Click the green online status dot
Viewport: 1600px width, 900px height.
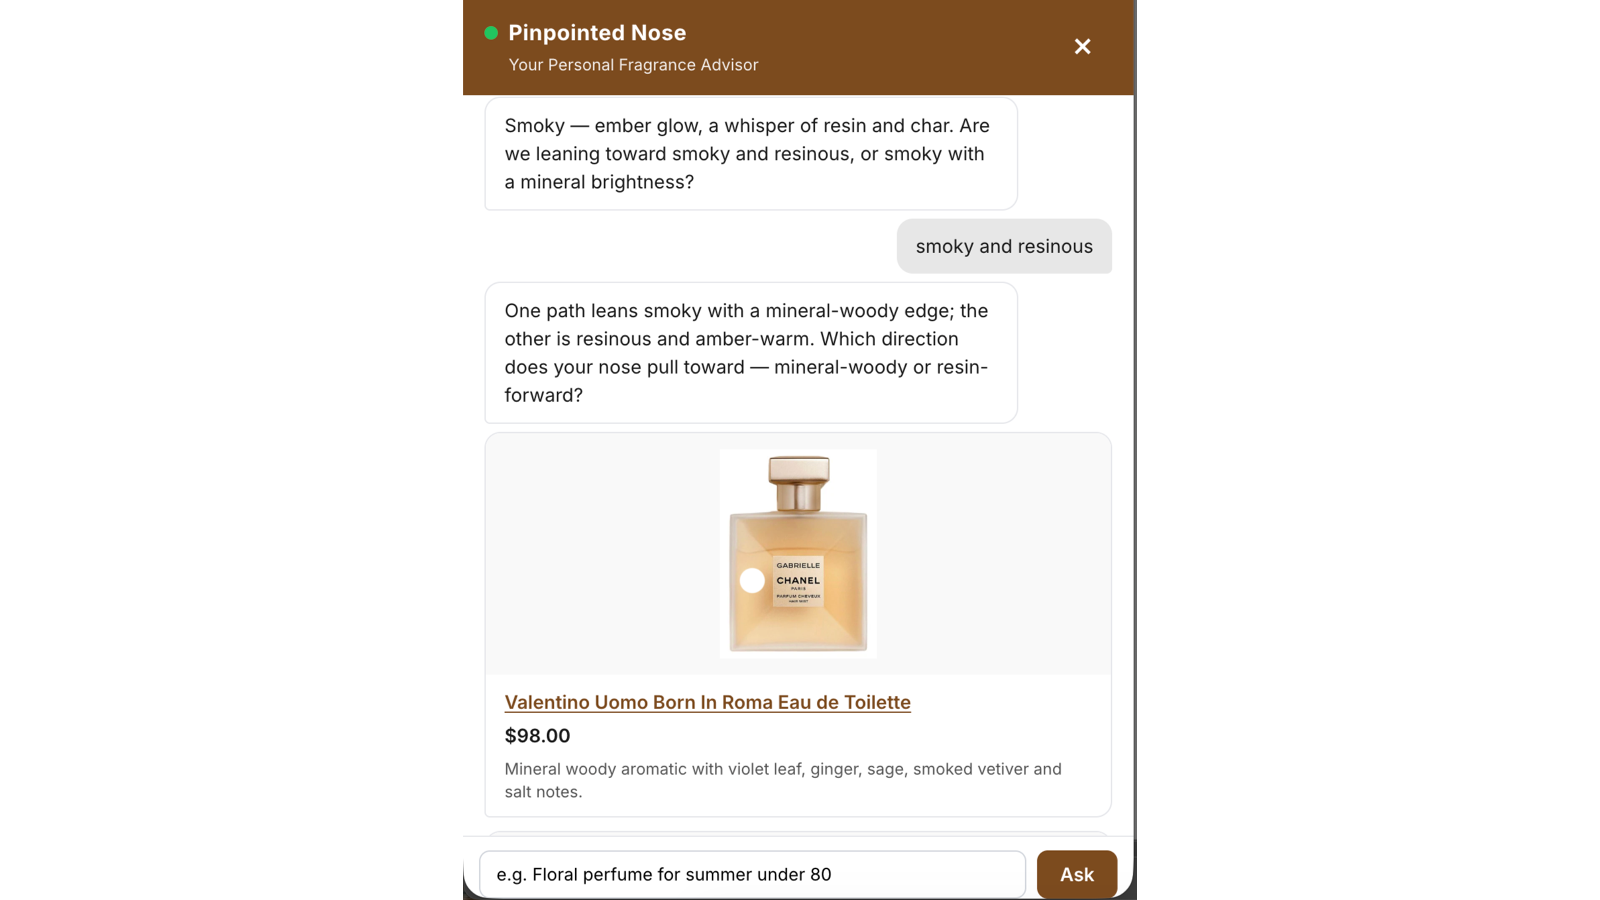(x=491, y=33)
